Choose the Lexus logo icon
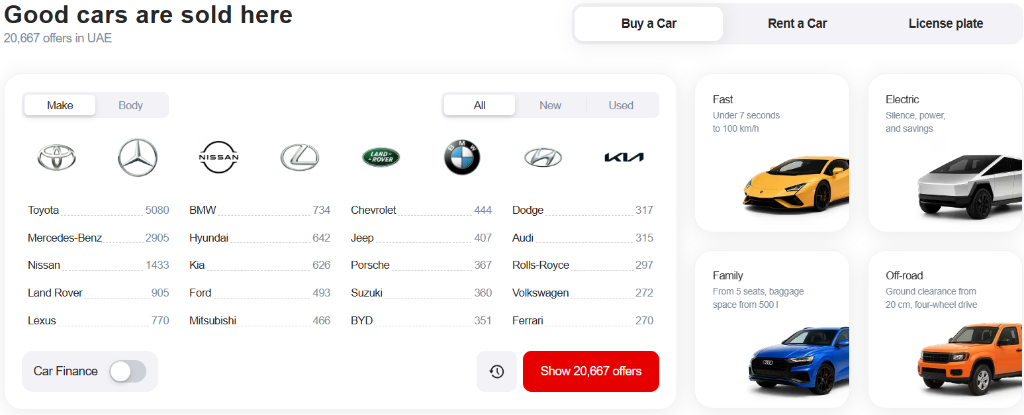Screen dimensions: 1024x415 300,158
